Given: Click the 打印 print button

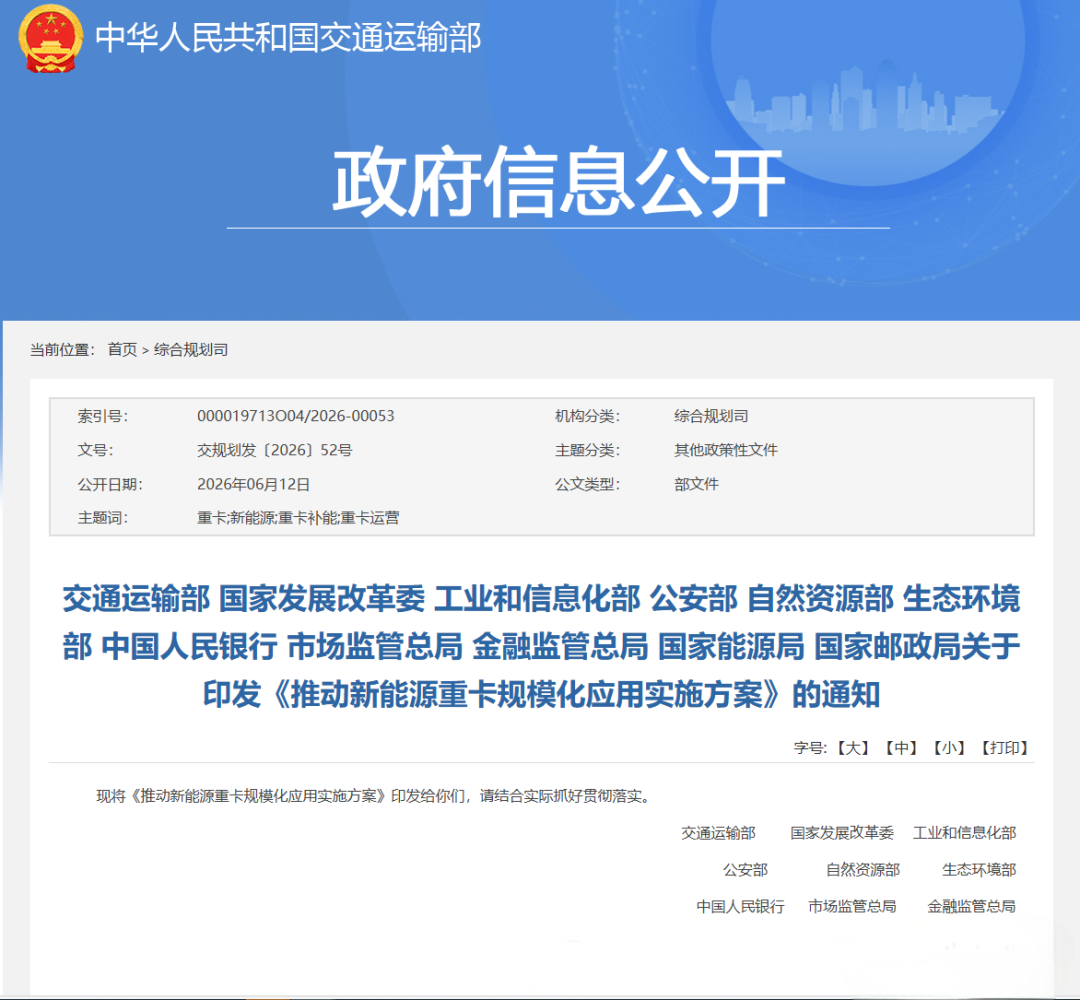Looking at the screenshot, I should click(x=1004, y=748).
